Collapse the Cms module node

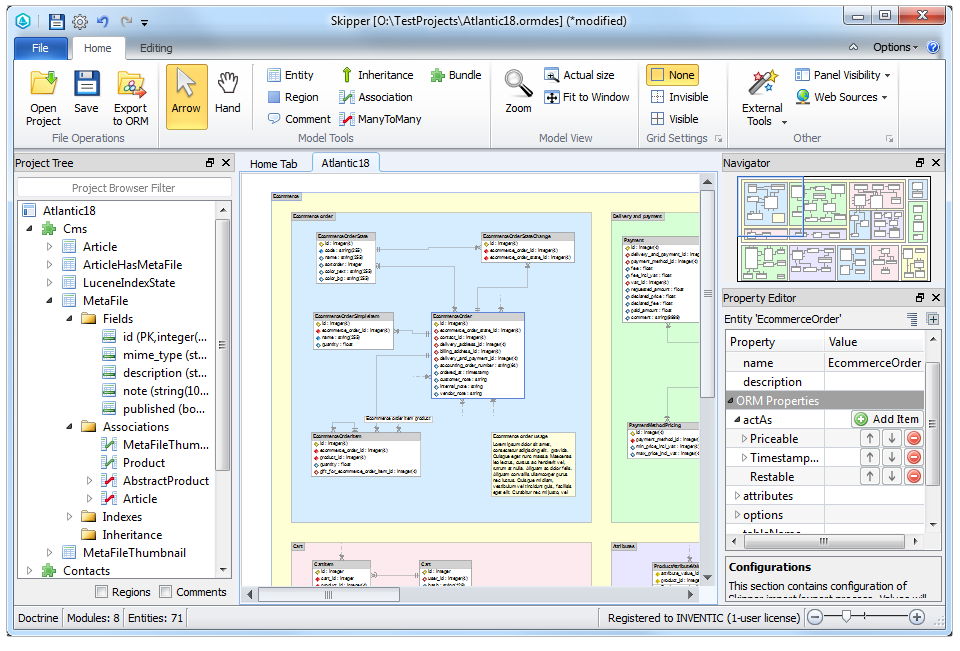click(29, 228)
